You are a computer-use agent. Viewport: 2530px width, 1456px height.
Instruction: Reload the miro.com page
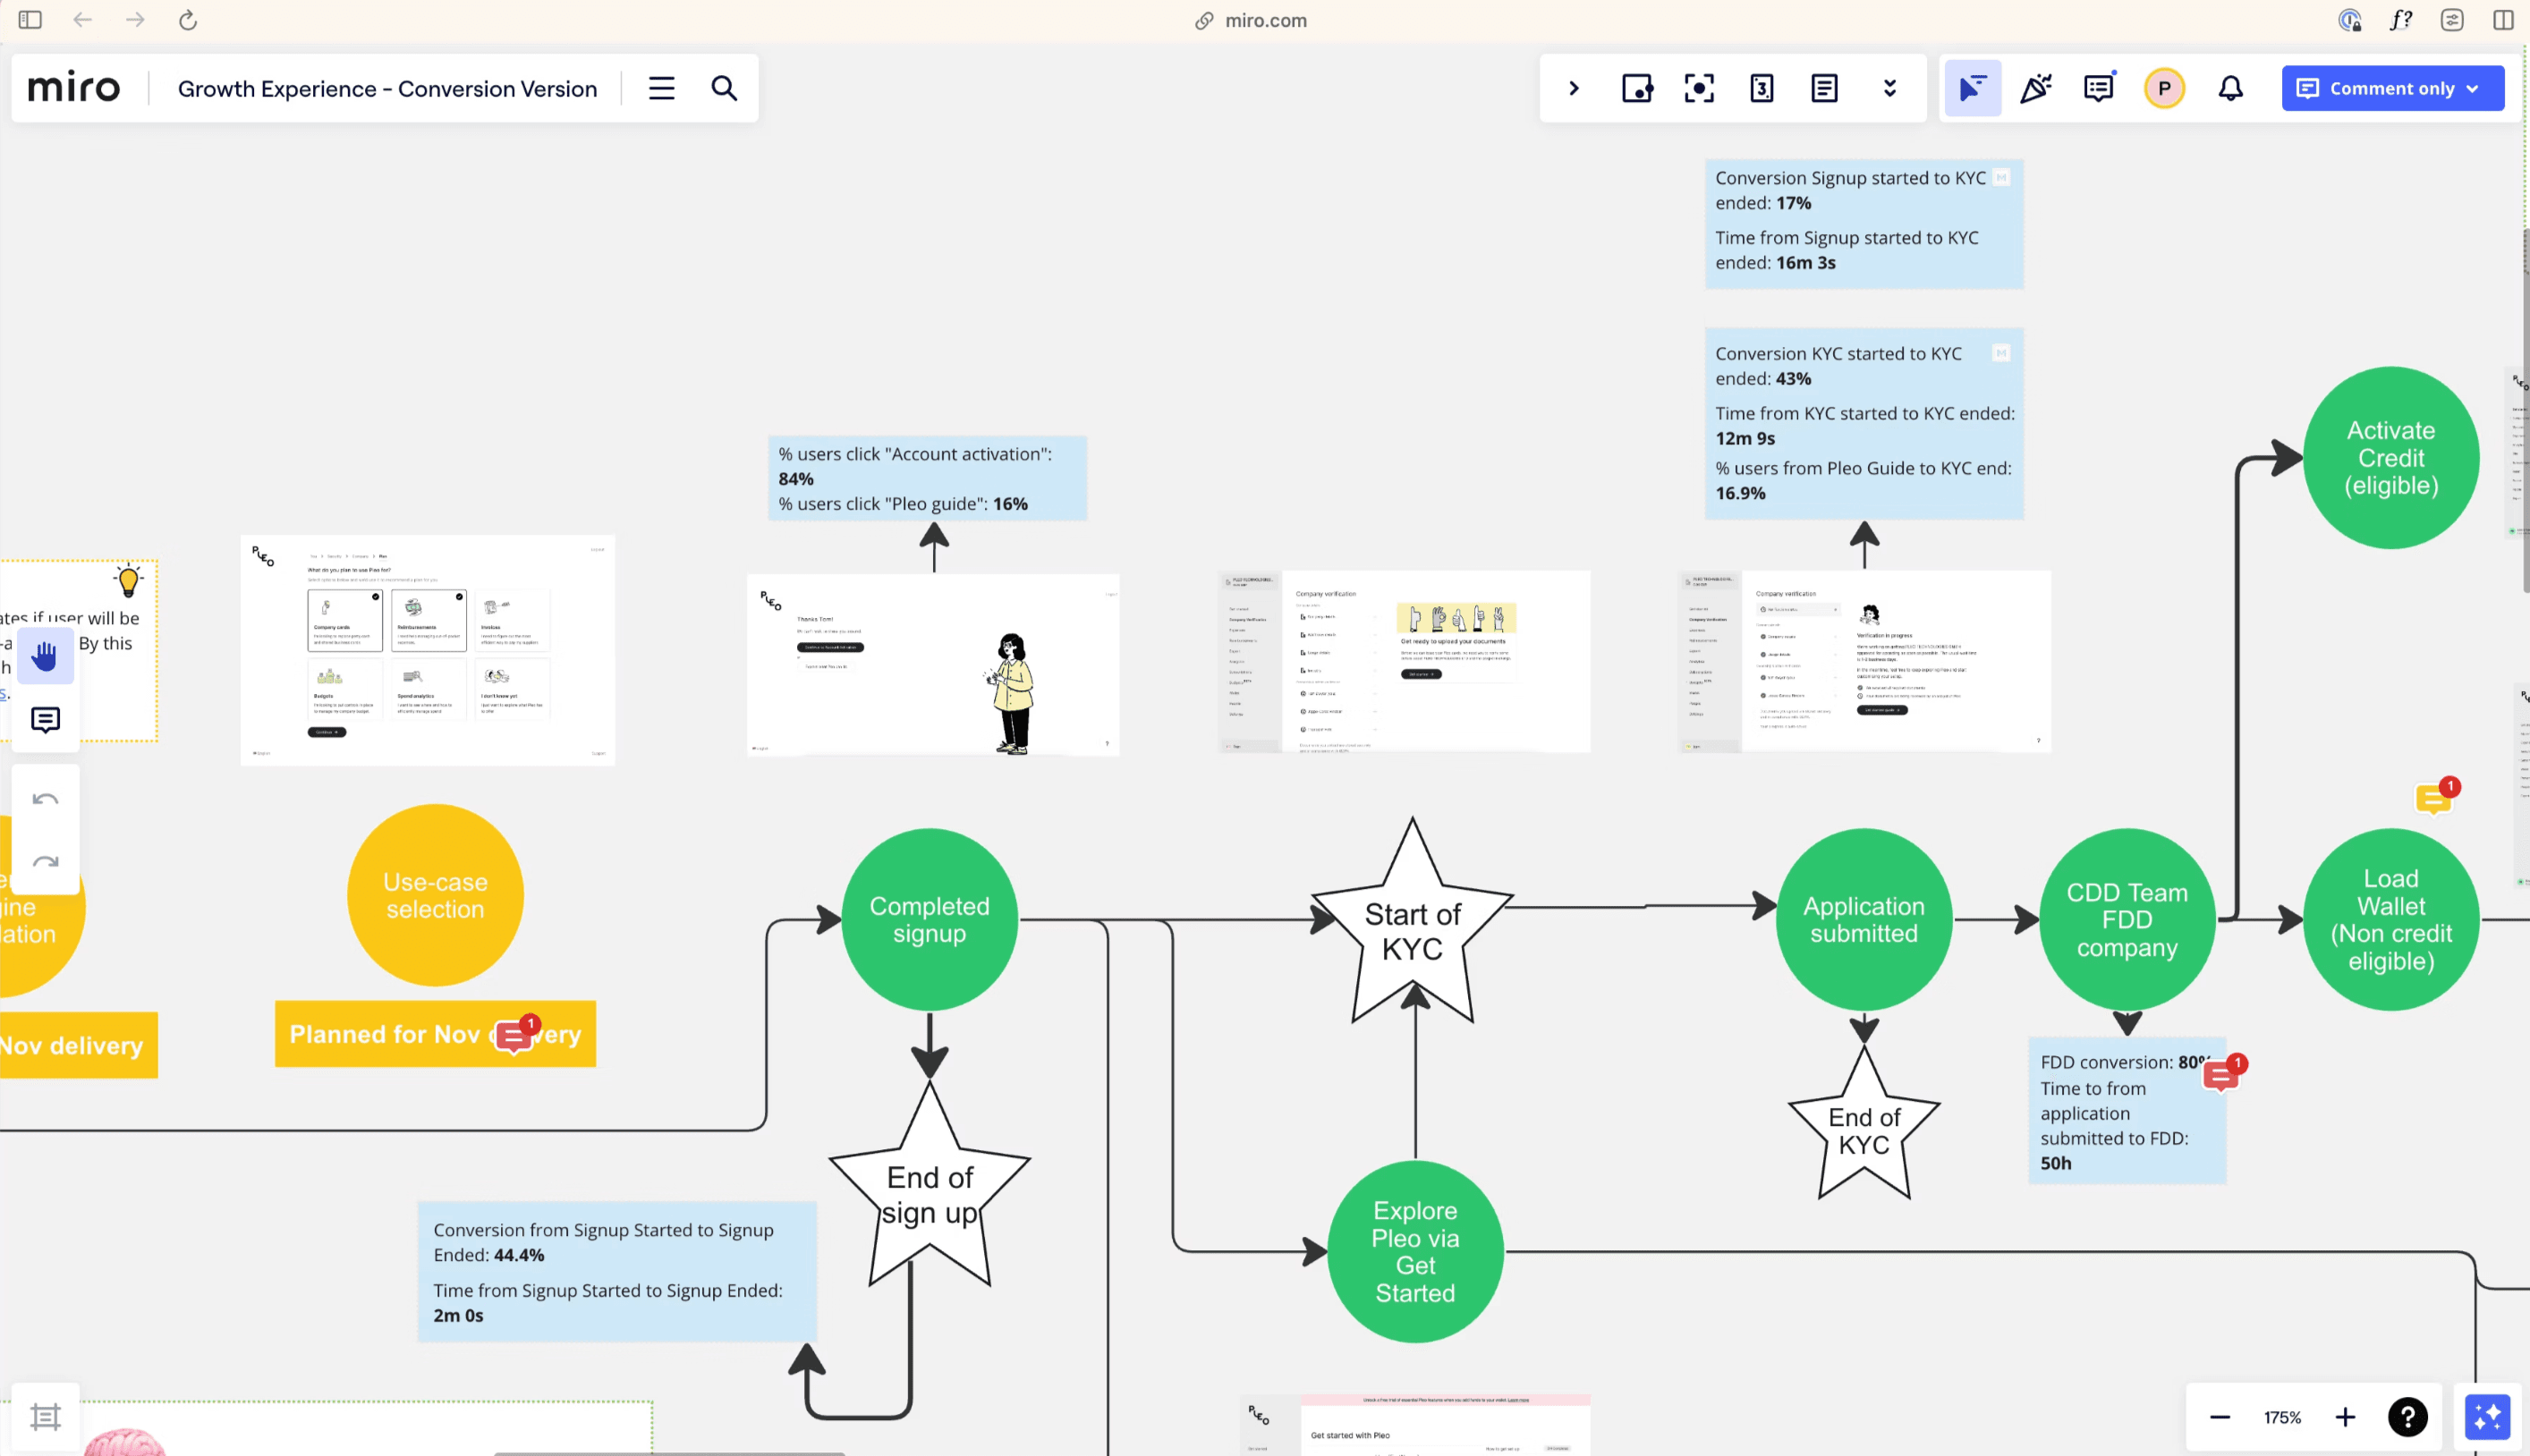pos(188,20)
